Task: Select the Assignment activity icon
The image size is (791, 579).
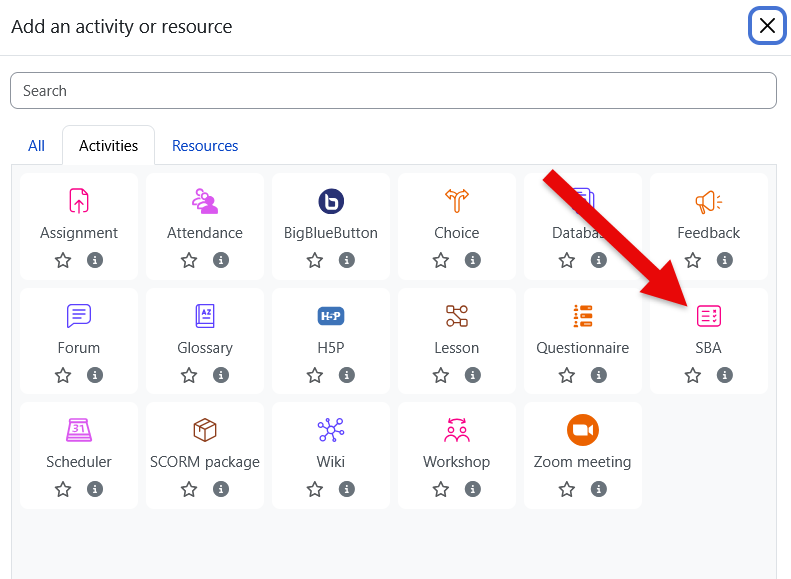Action: (x=79, y=201)
